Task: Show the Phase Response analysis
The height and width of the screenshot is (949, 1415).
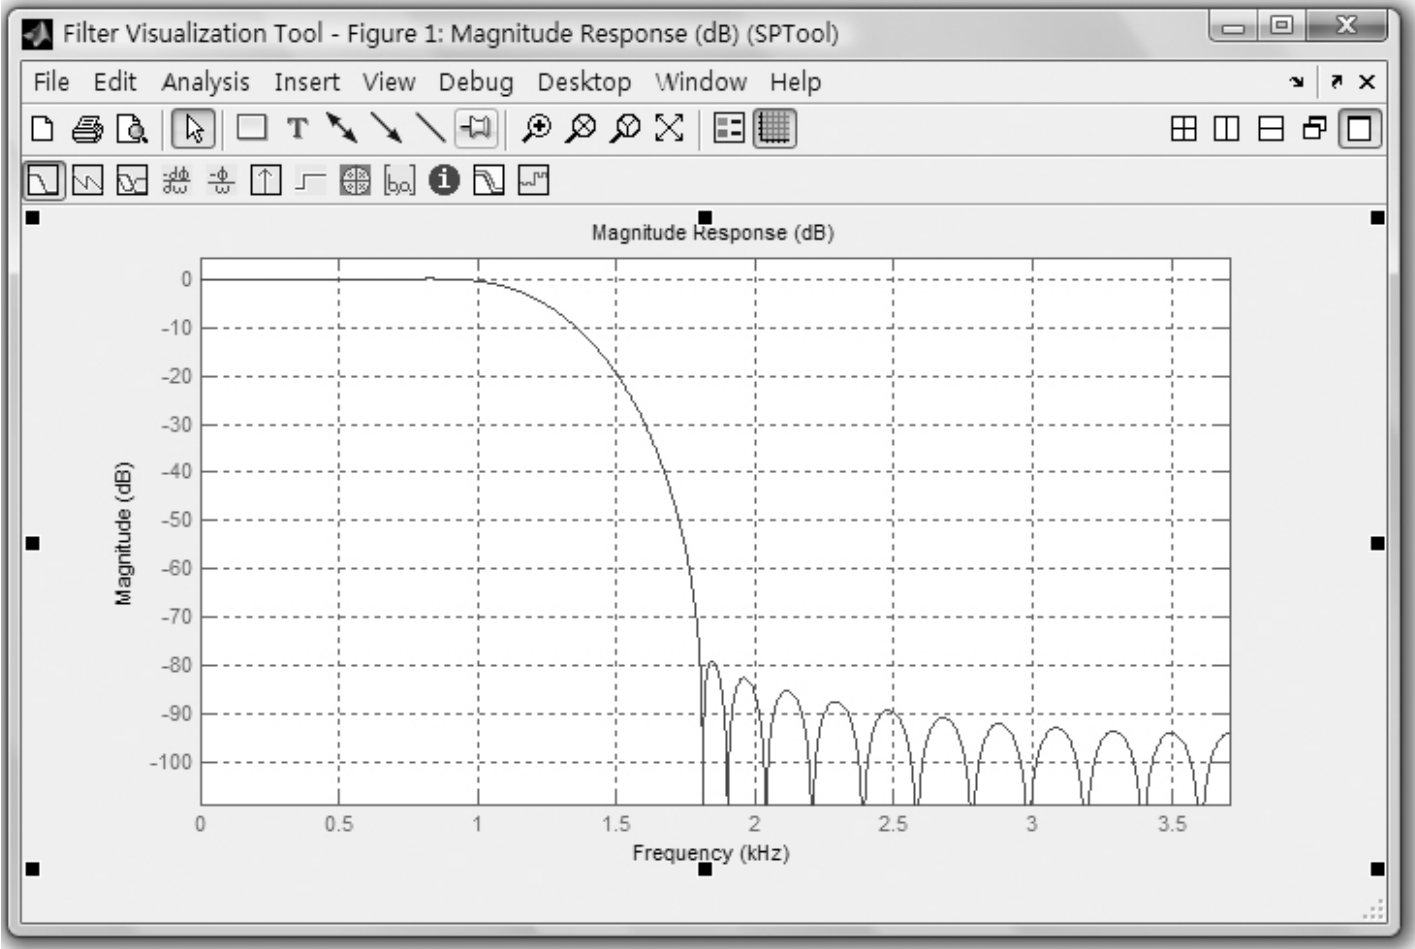Action: click(x=88, y=181)
